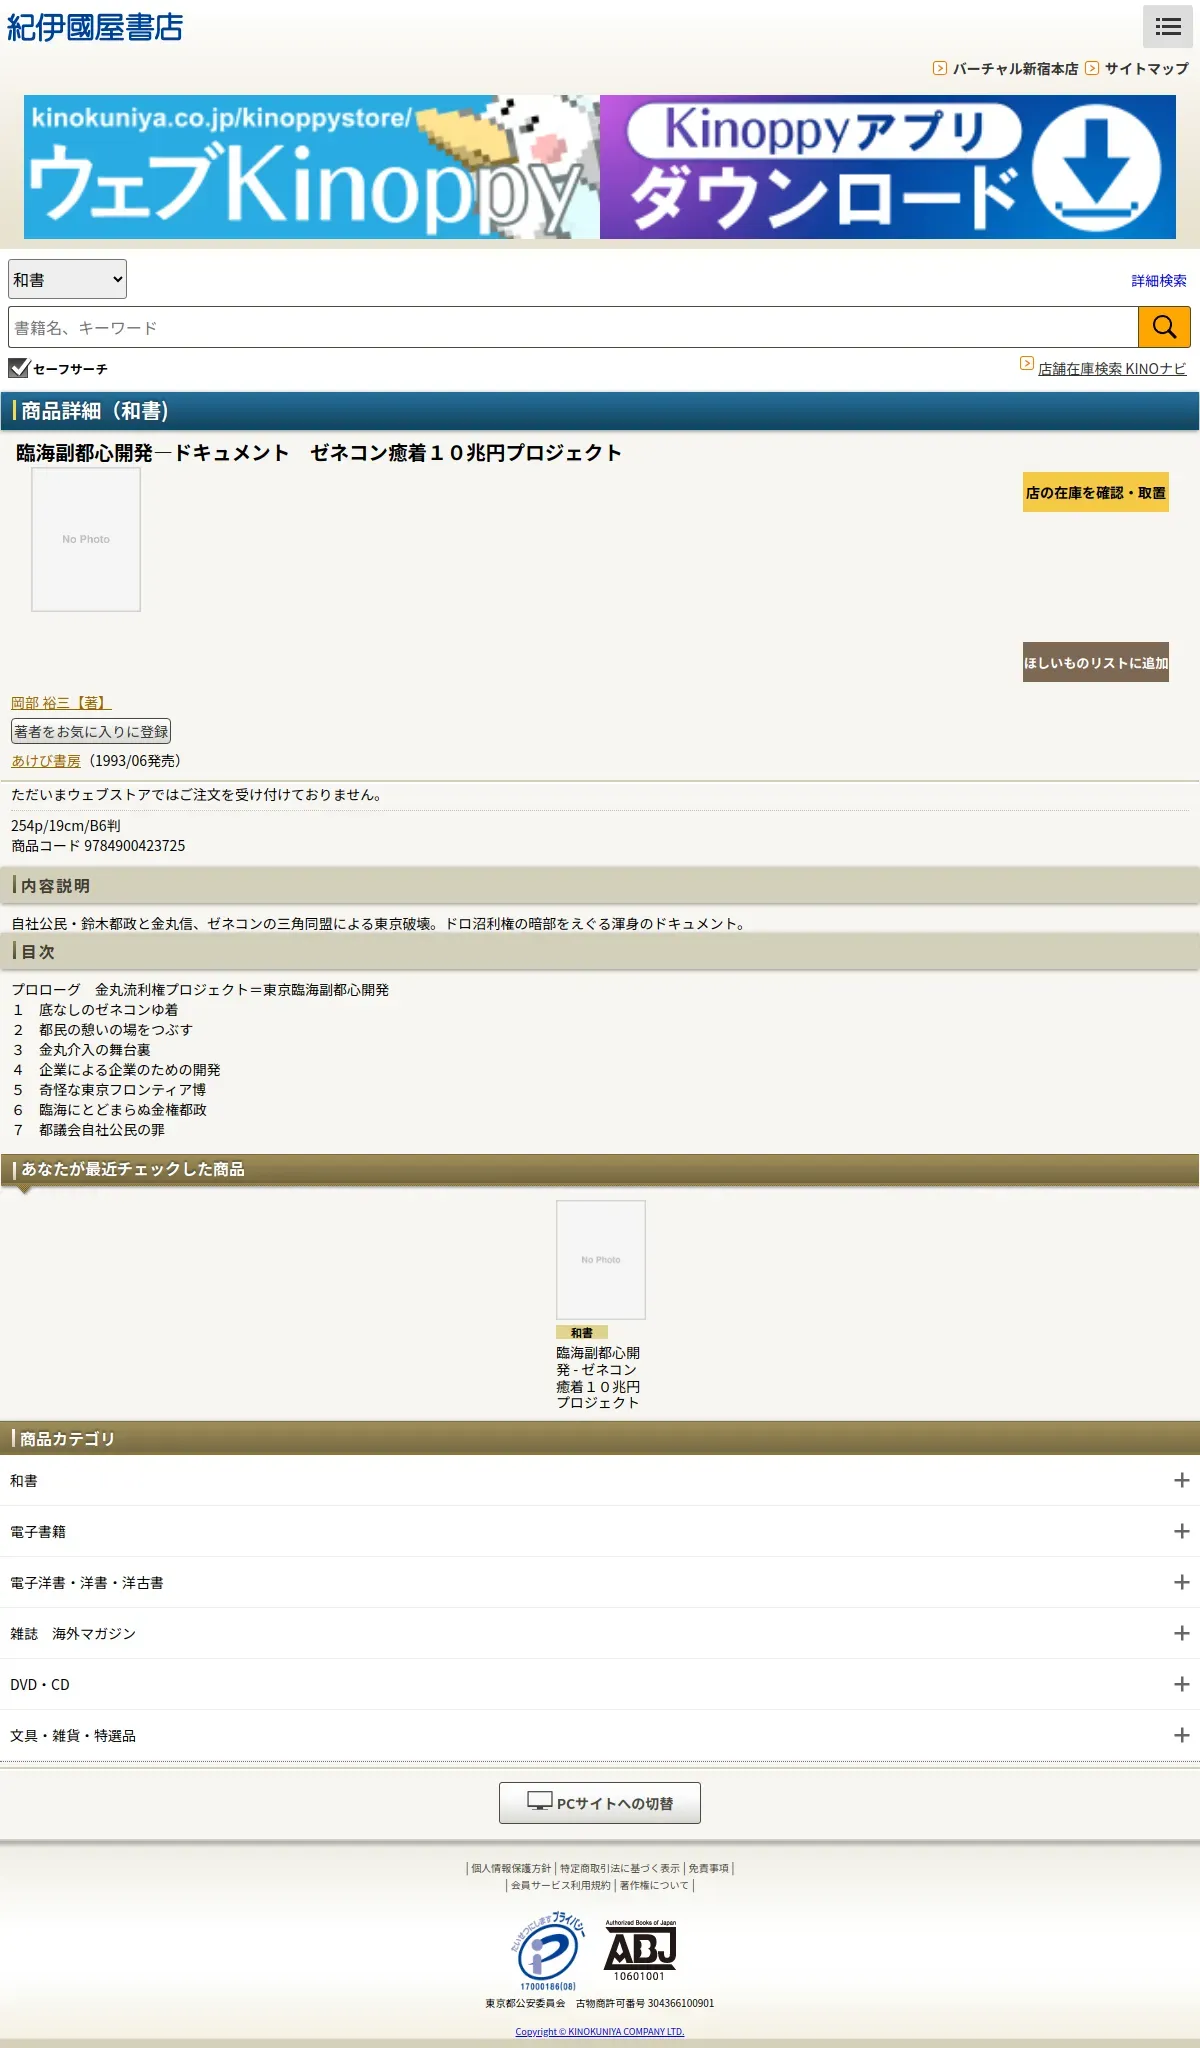Image resolution: width=1200 pixels, height=2048 pixels.
Task: Click the ABJ authorized books logo
Action: (x=640, y=1950)
